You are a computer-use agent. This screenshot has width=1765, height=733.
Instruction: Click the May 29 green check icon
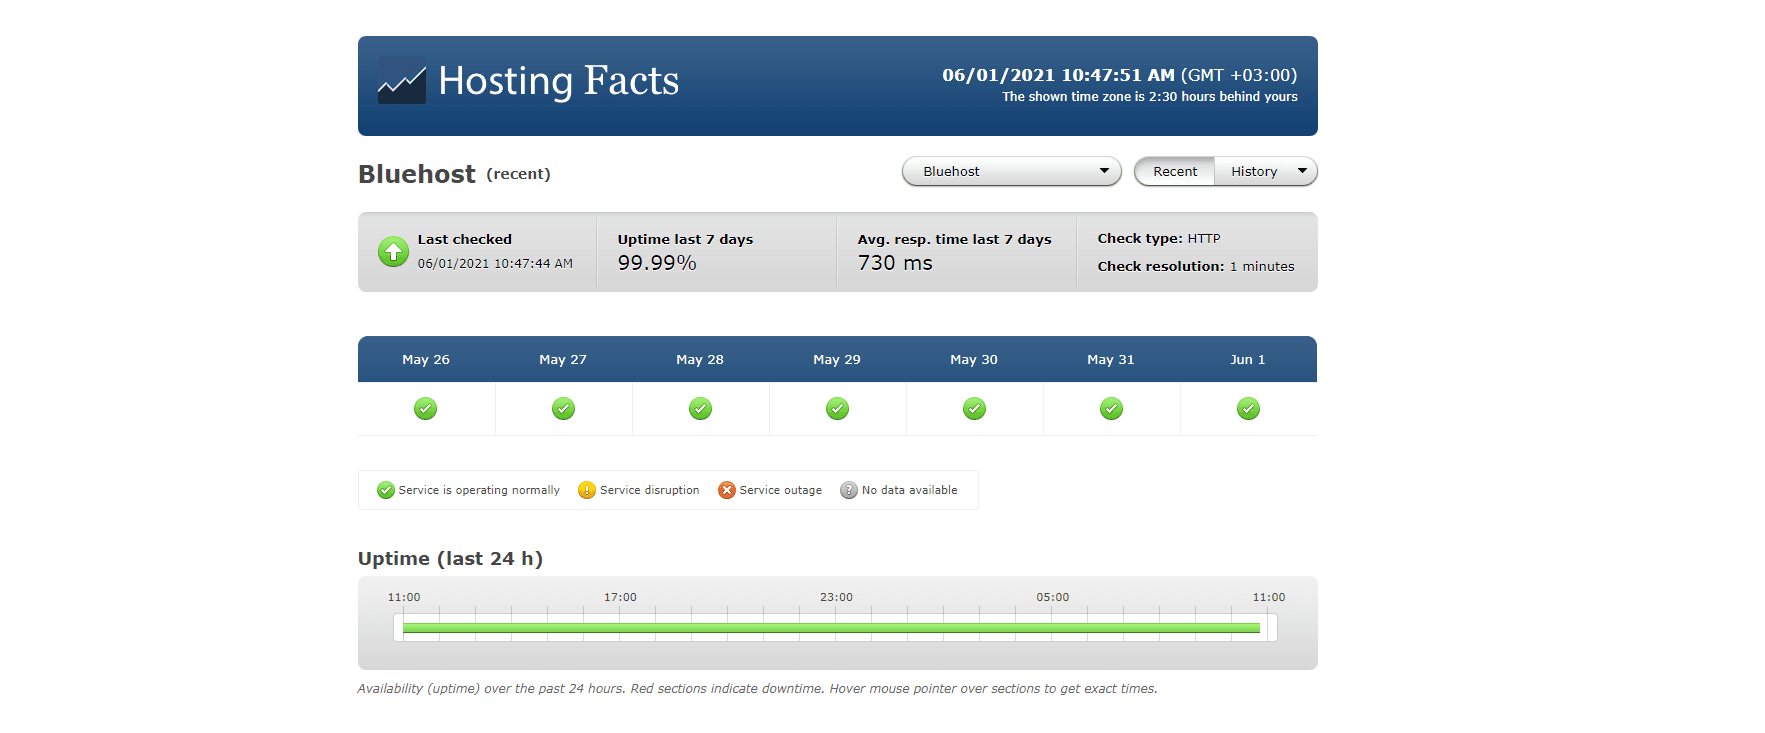tap(837, 408)
